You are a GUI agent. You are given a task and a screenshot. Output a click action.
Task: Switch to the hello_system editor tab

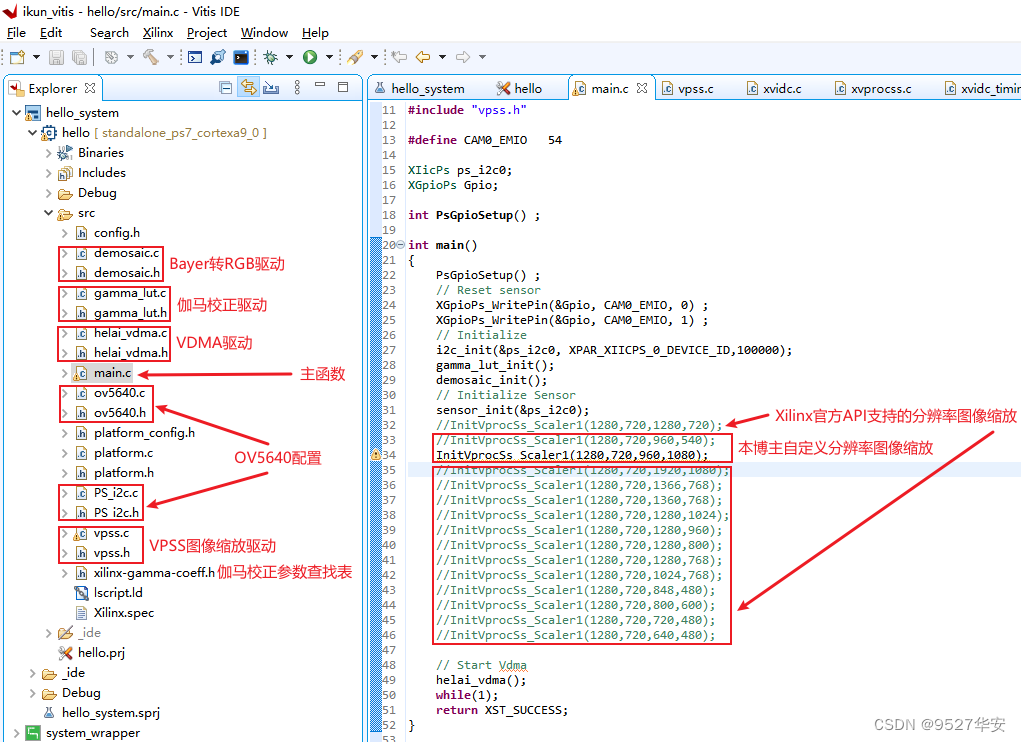click(x=420, y=89)
